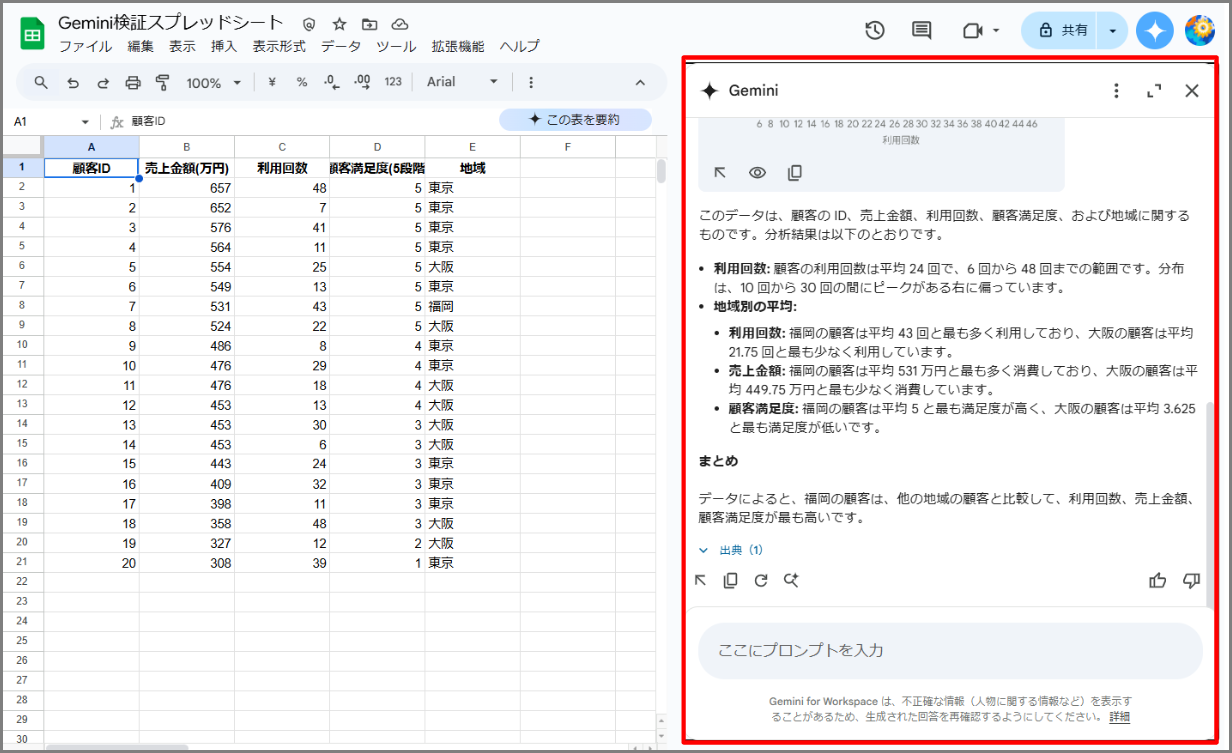Decrease decimal places
Screen dimensions: 1232x753
click(x=331, y=82)
